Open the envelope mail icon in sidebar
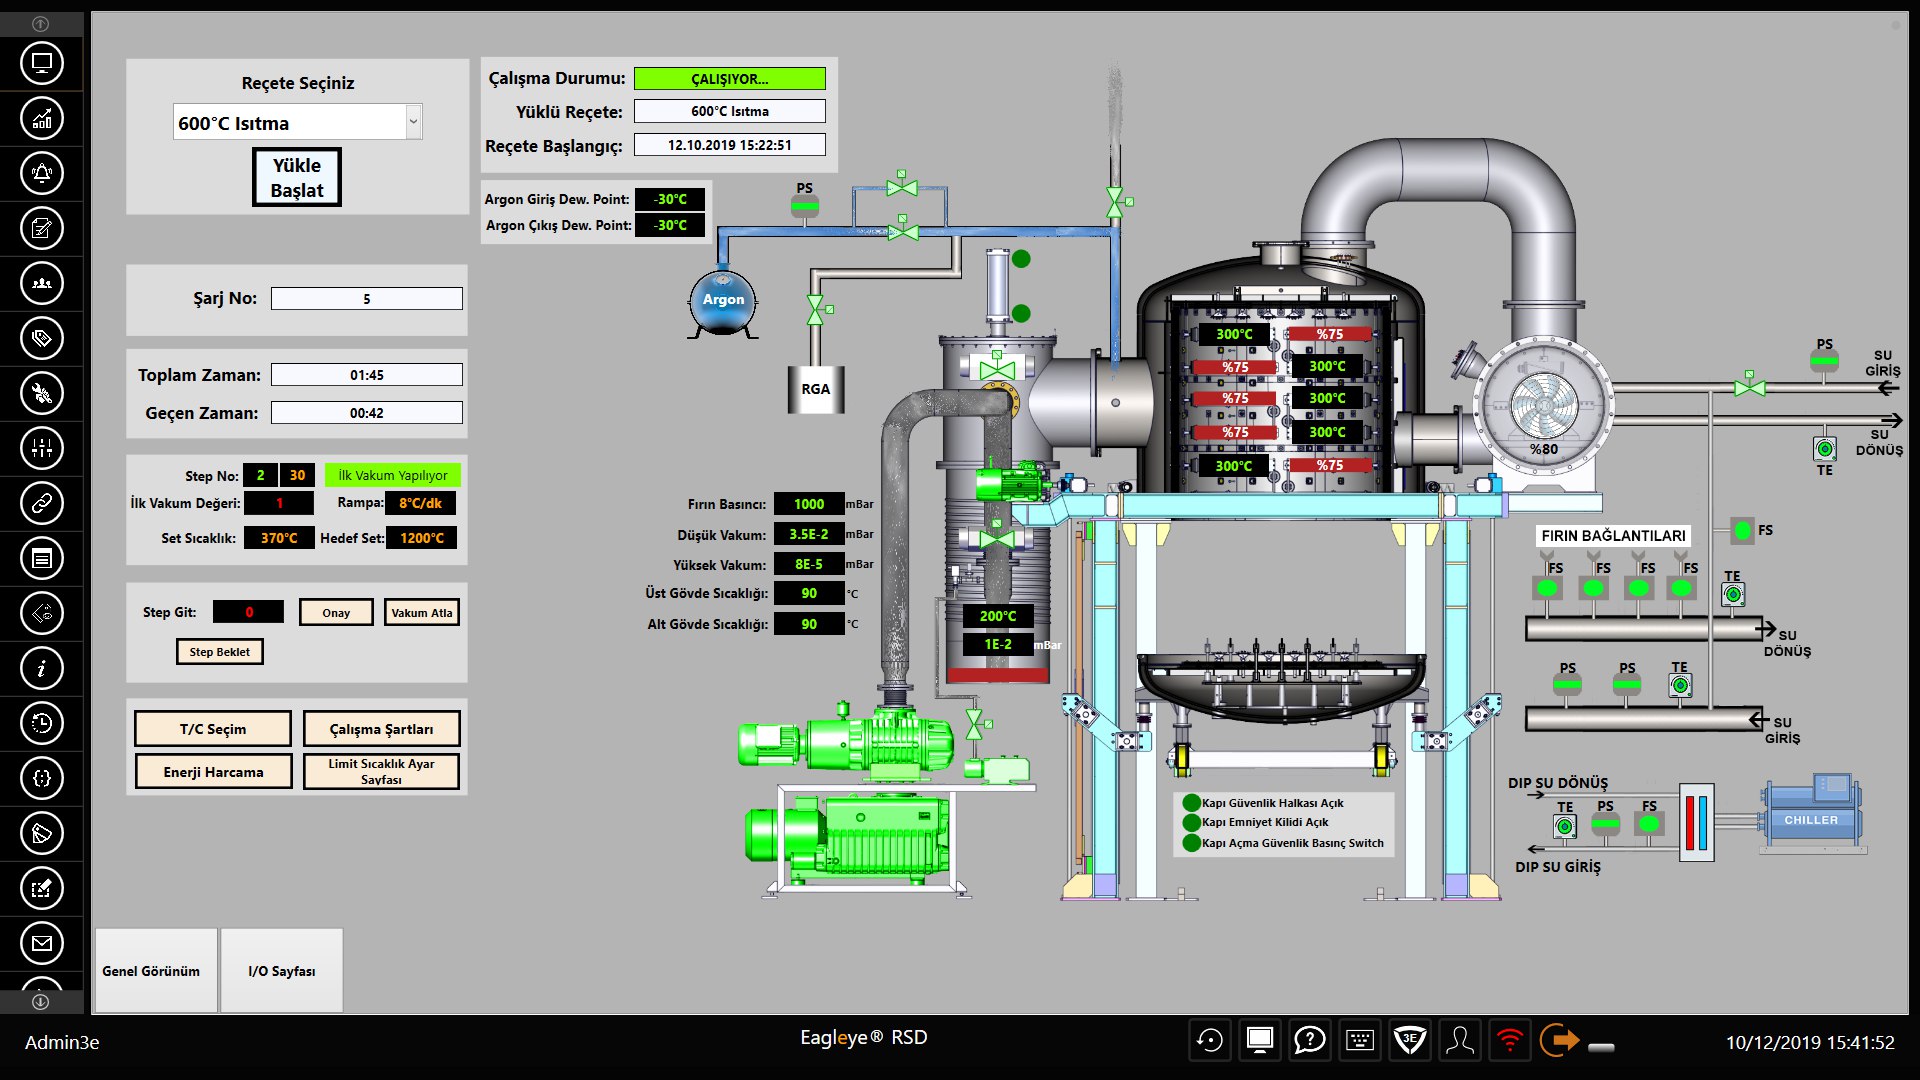 point(42,943)
